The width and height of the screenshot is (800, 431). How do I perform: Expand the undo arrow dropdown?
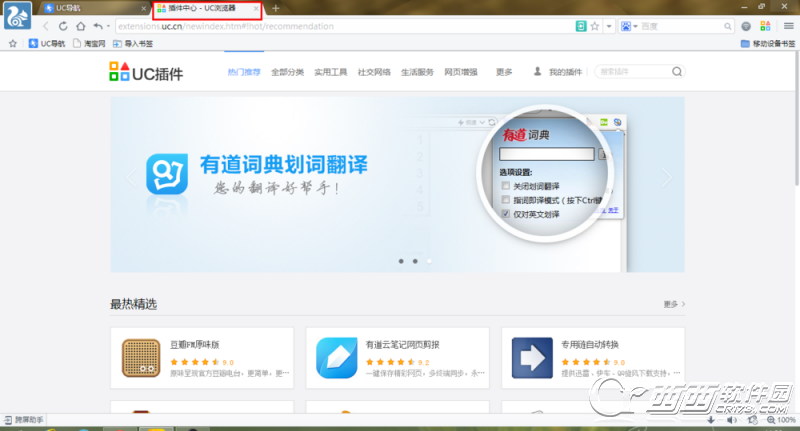click(108, 27)
